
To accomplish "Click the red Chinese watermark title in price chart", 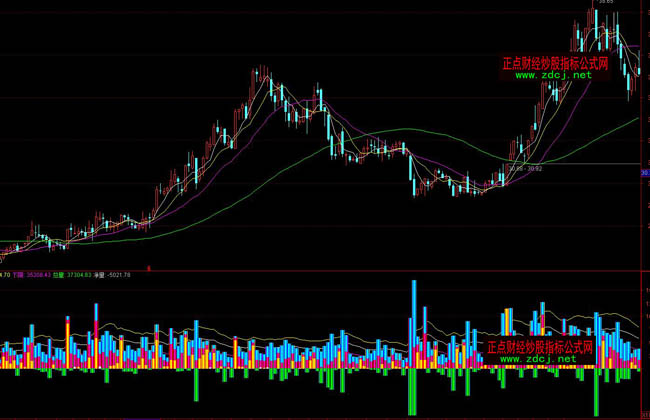I will (561, 62).
